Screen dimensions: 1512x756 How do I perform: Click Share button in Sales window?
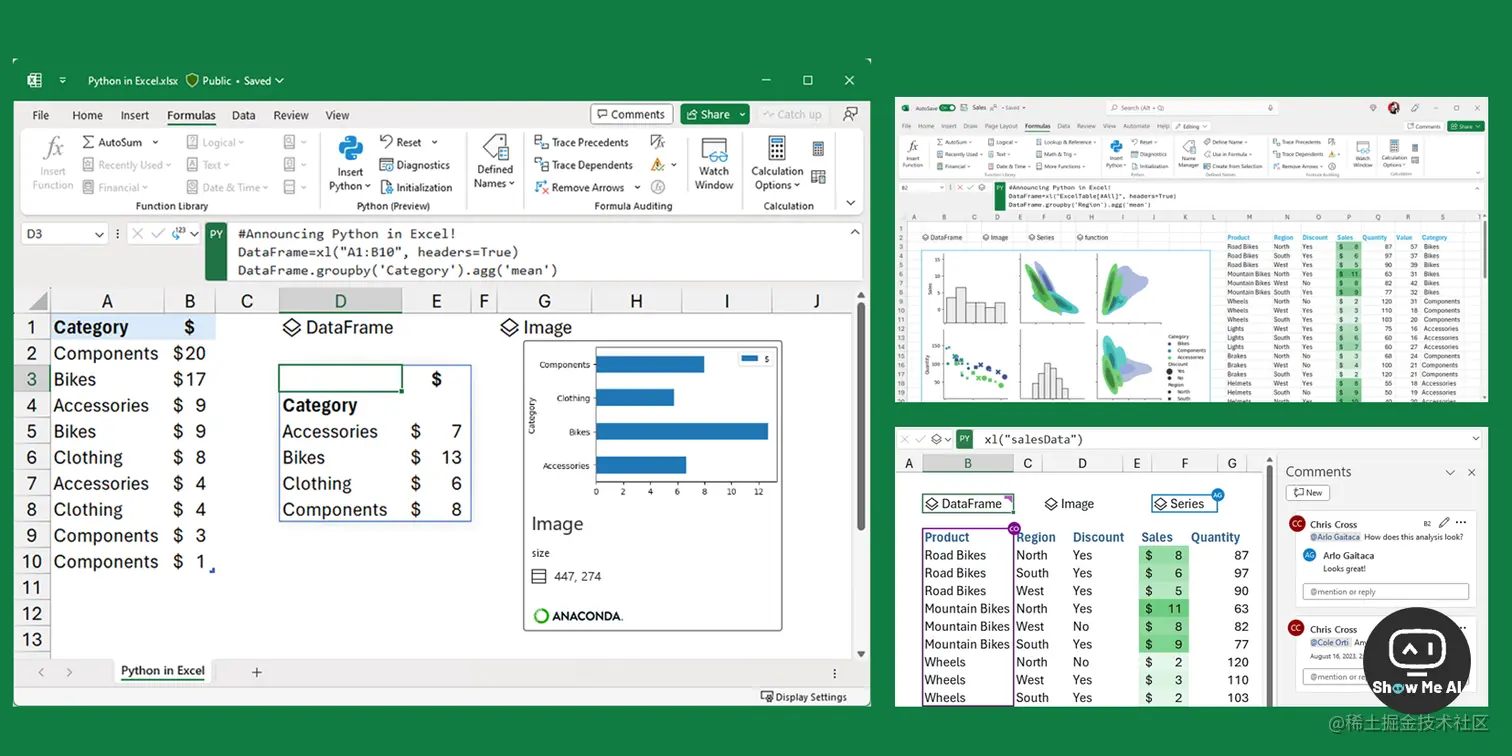click(x=1466, y=127)
